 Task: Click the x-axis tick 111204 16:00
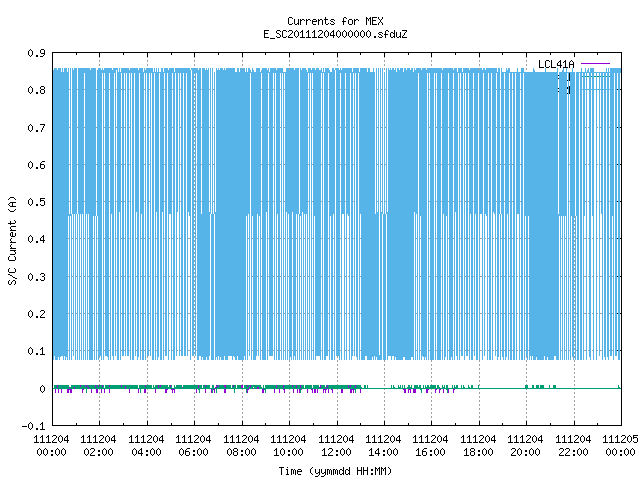click(x=430, y=445)
